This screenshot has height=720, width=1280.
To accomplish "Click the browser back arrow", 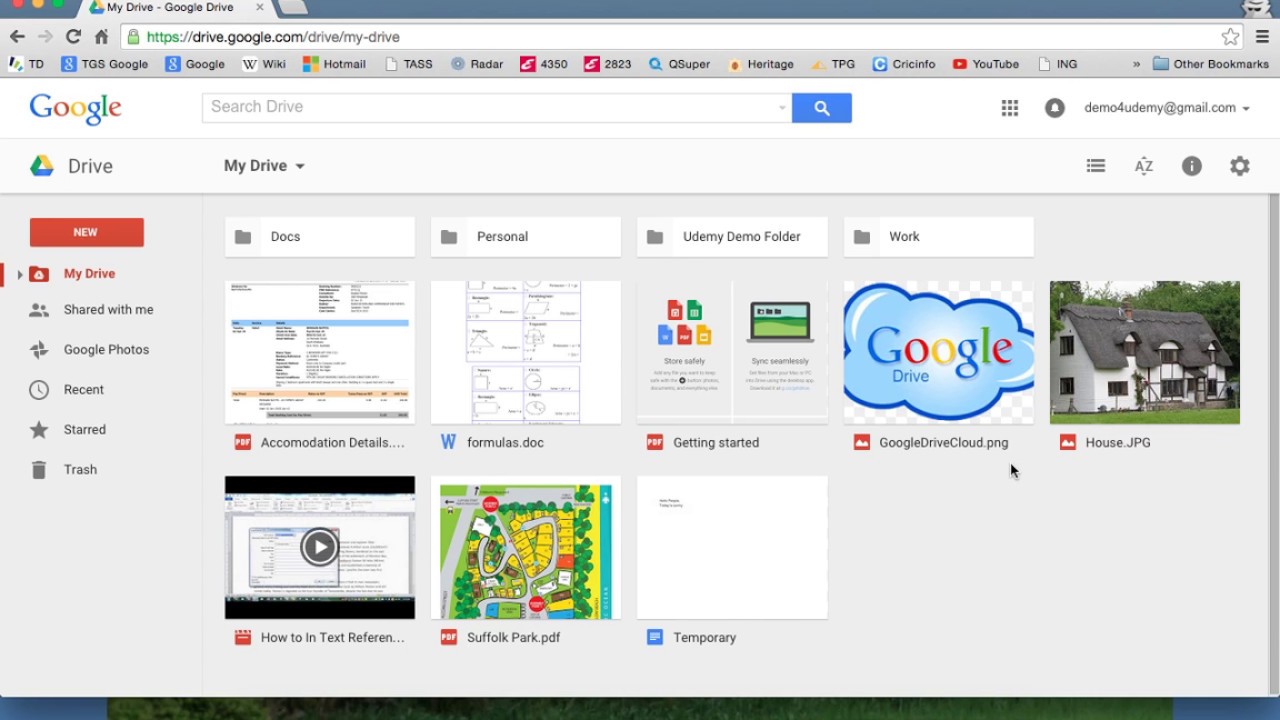I will pyautogui.click(x=17, y=36).
